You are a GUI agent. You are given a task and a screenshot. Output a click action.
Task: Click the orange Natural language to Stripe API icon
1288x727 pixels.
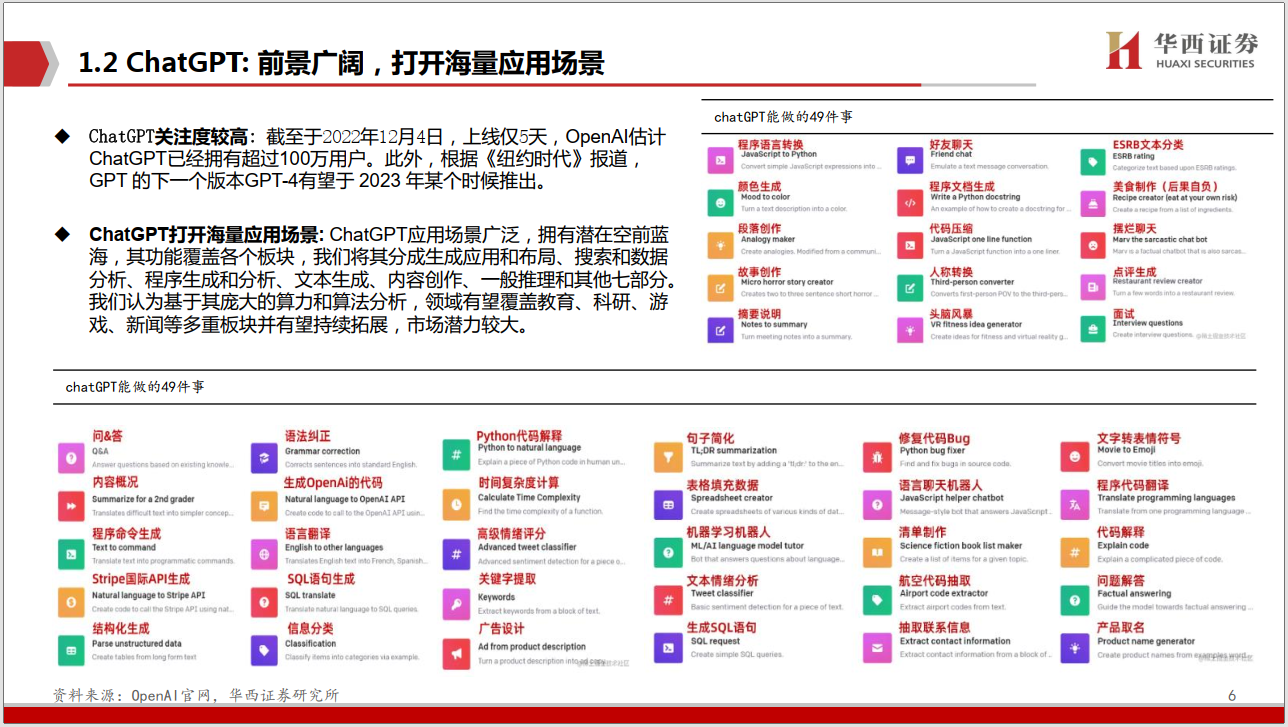coord(71,601)
